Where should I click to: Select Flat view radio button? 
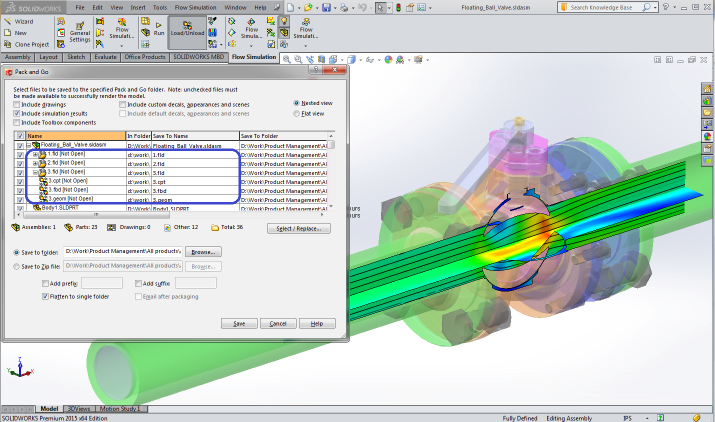[x=296, y=114]
